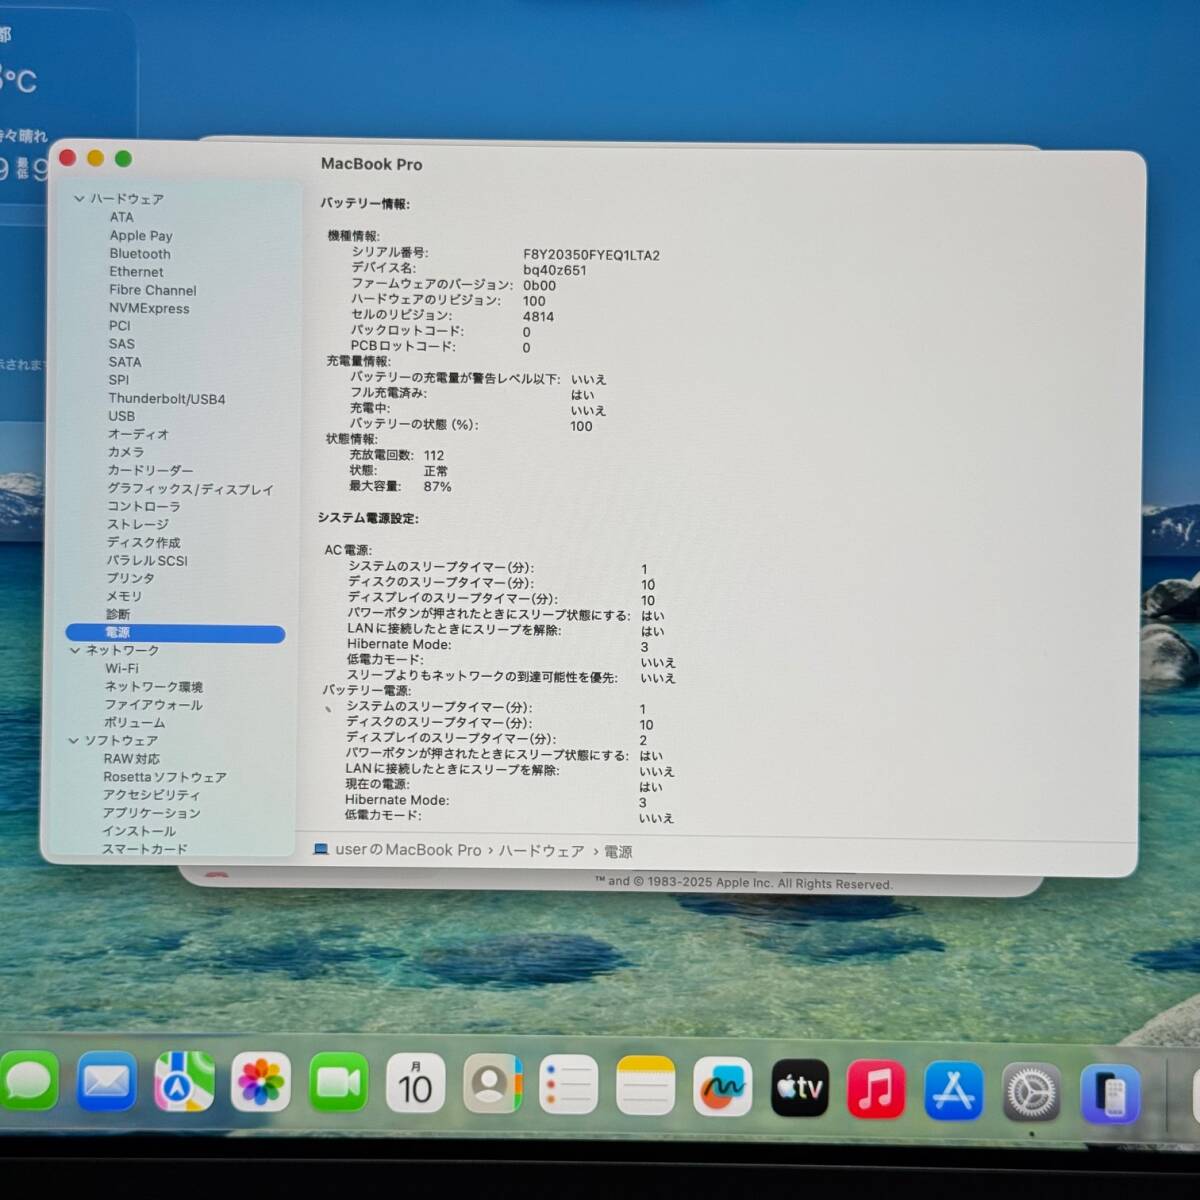The width and height of the screenshot is (1200, 1200).
Task: Open the Music app in Dock
Action: [876, 1089]
